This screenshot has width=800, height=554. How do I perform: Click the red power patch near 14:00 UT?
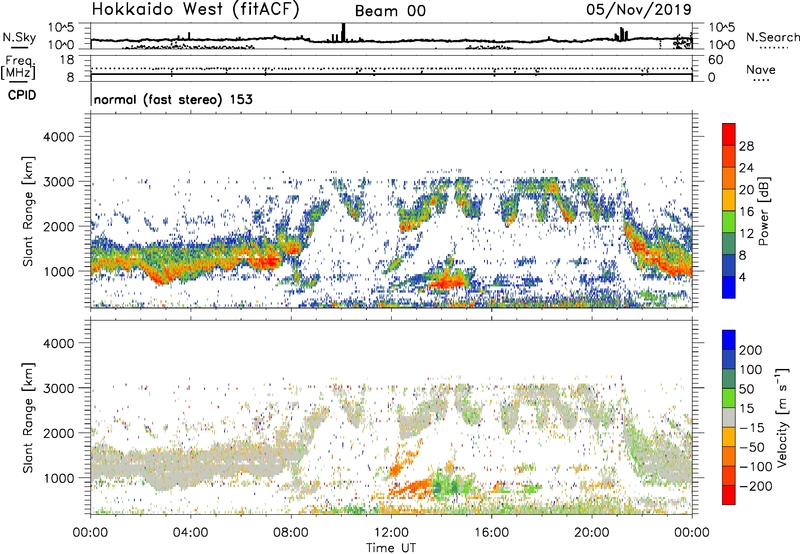click(447, 280)
